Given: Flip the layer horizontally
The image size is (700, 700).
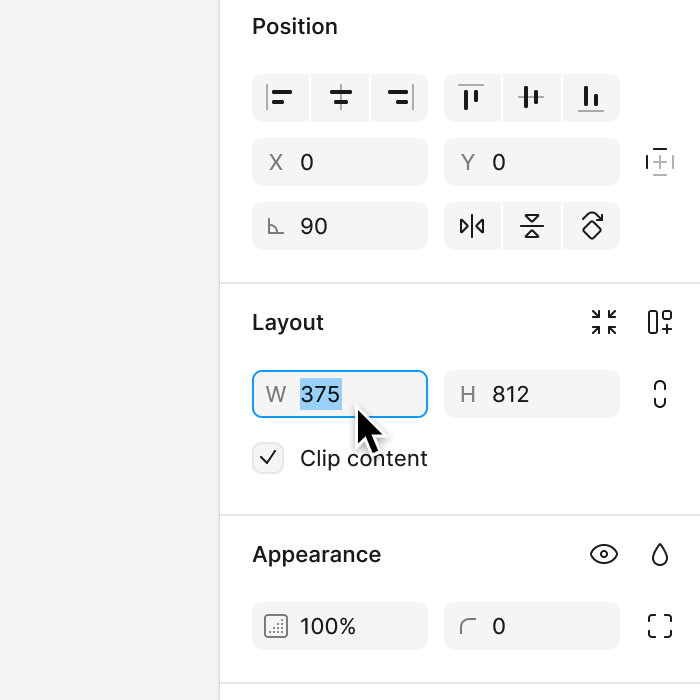Looking at the screenshot, I should point(472,226).
